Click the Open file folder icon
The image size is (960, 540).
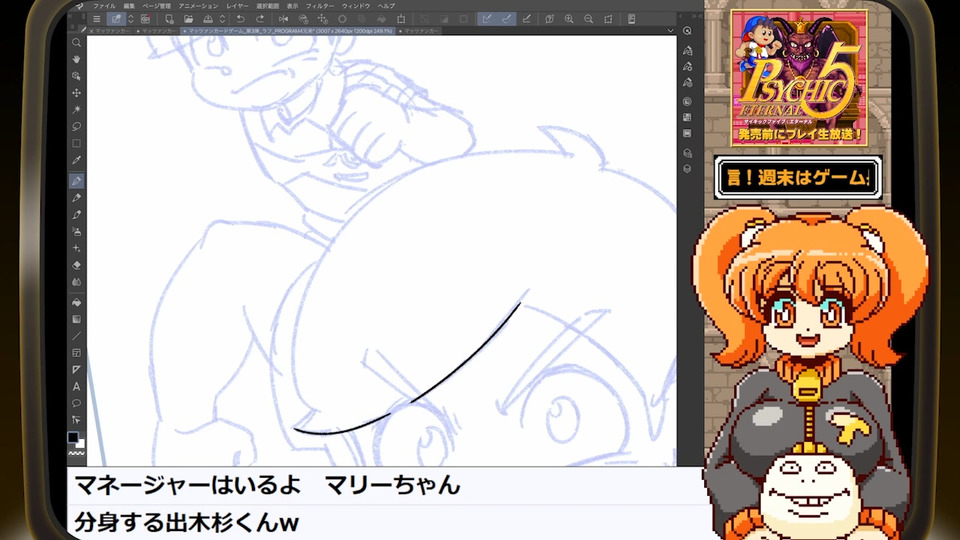[189, 19]
